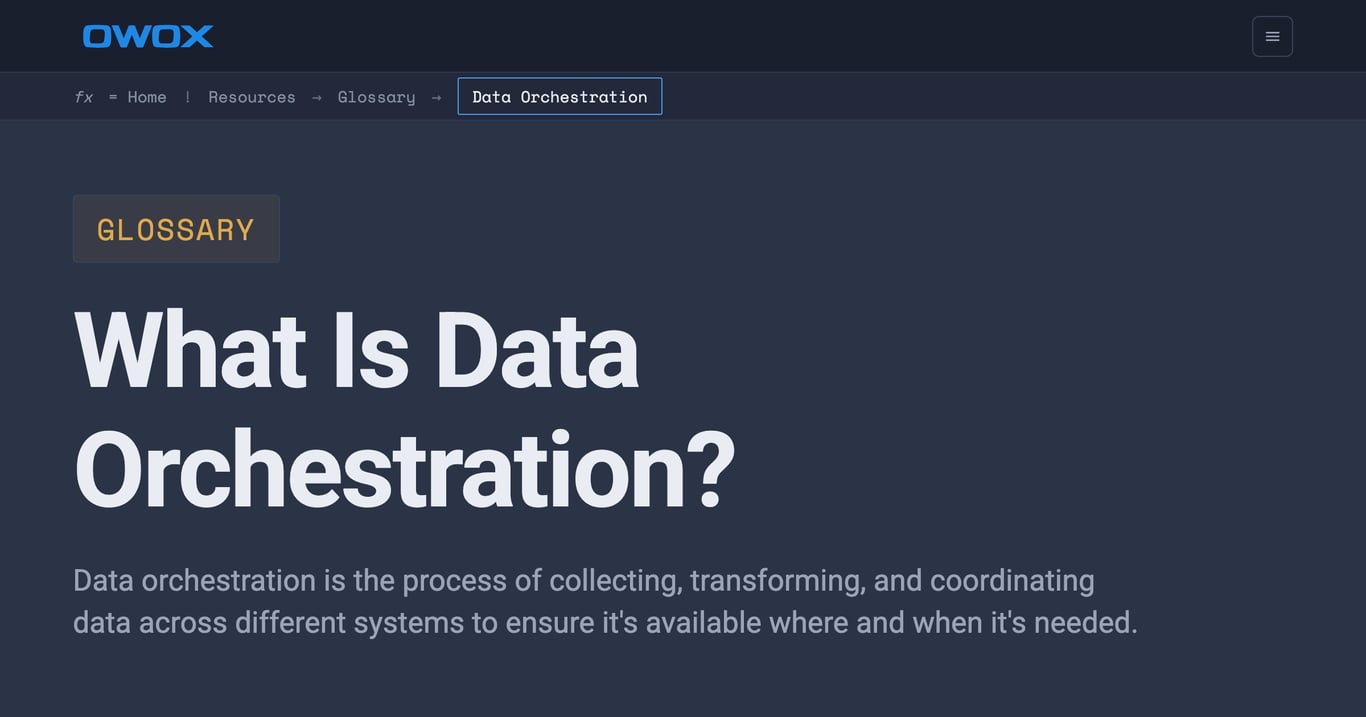Image resolution: width=1366 pixels, height=717 pixels.
Task: Select the Data Orchestration breadcrumb
Action: click(560, 96)
